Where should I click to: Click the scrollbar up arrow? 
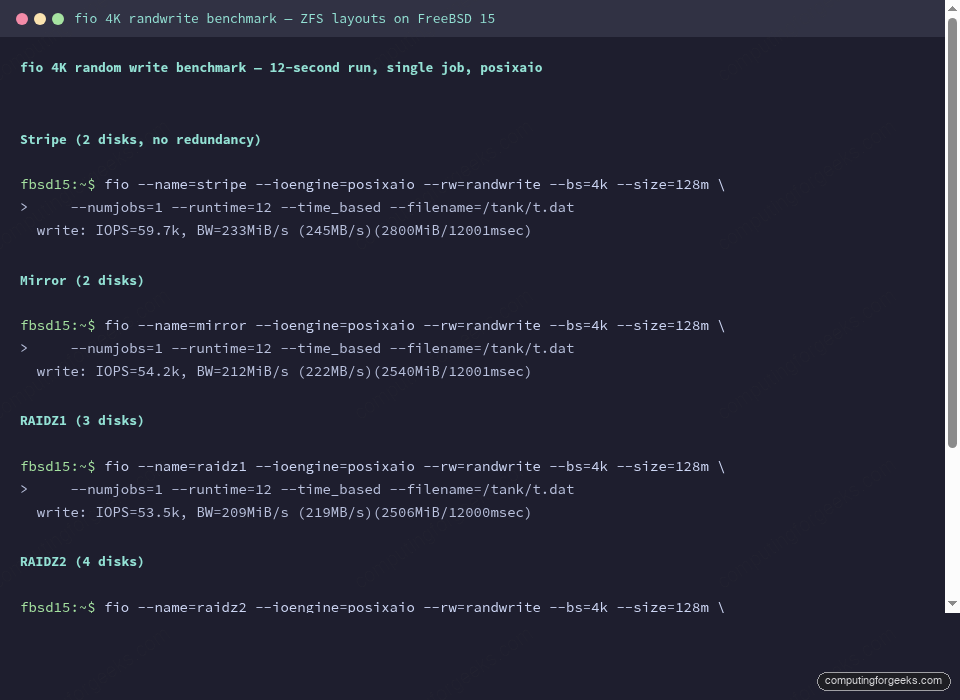(951, 9)
